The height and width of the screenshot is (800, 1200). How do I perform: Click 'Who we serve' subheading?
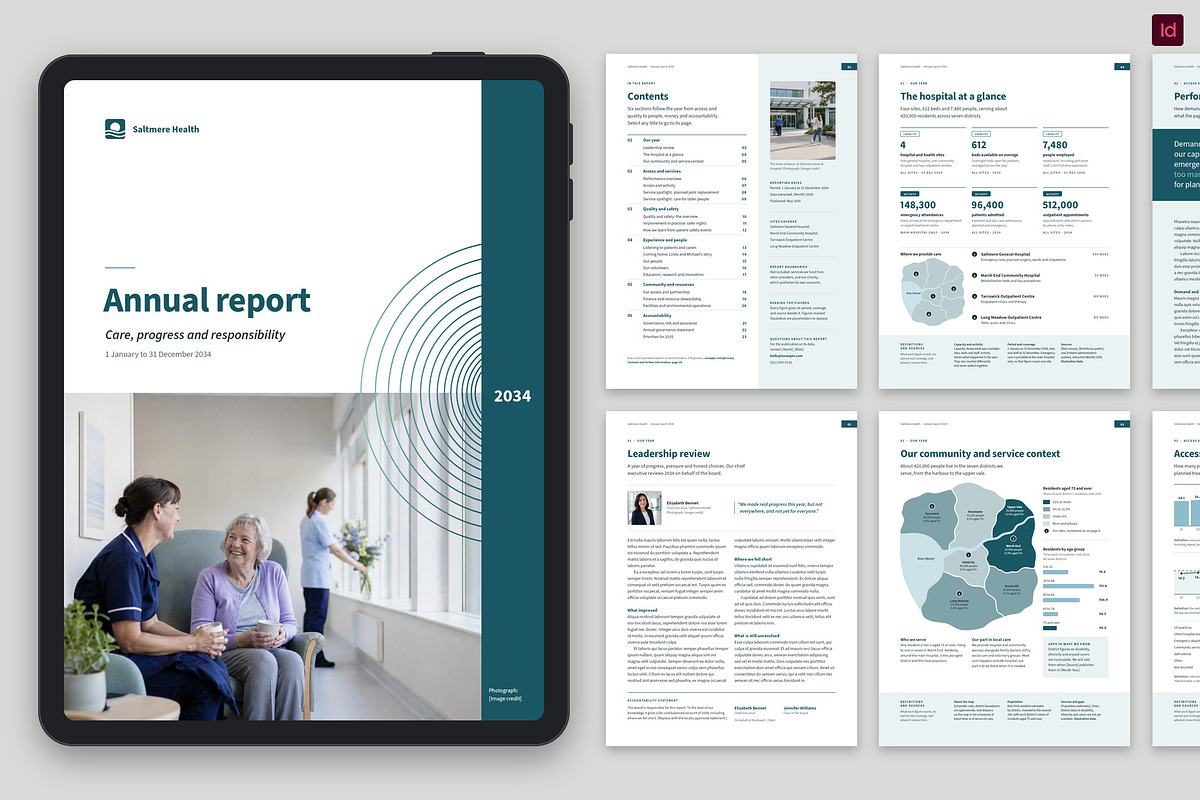click(x=913, y=640)
